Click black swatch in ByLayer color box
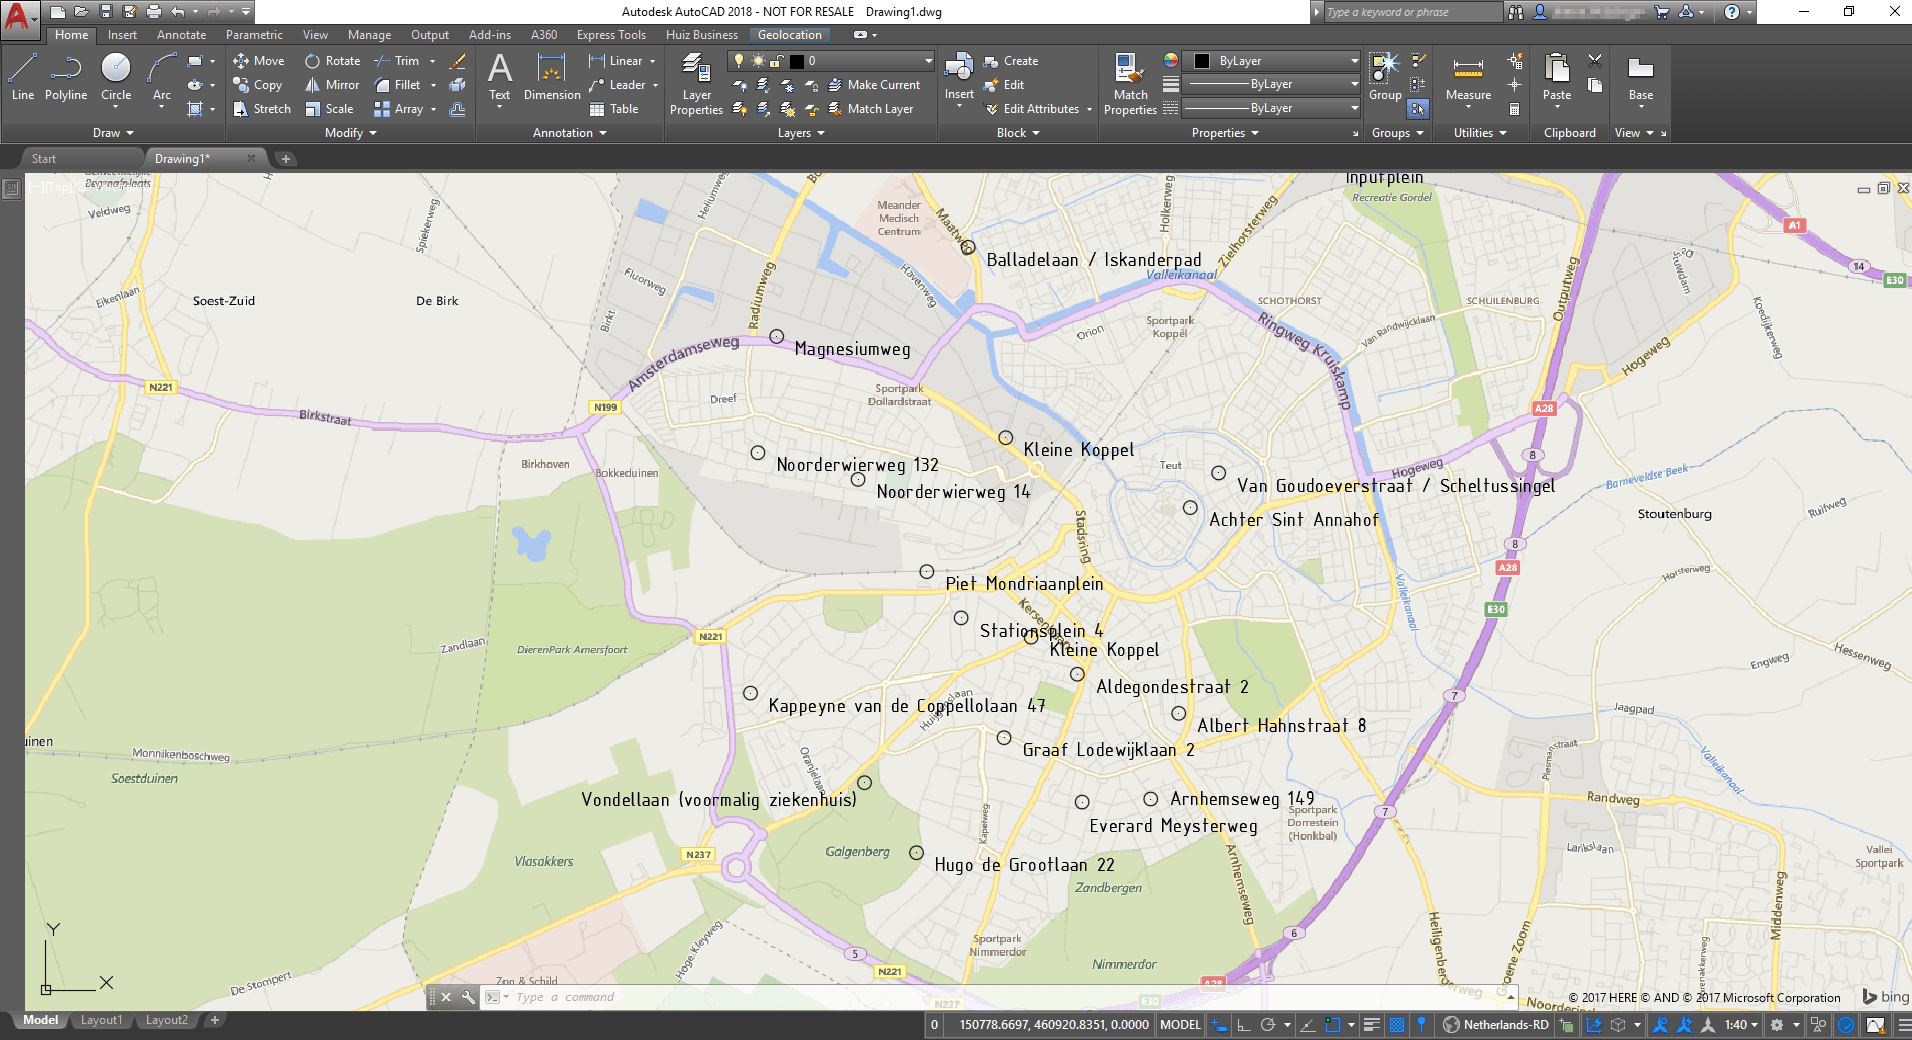This screenshot has height=1040, width=1912. pyautogui.click(x=1201, y=61)
